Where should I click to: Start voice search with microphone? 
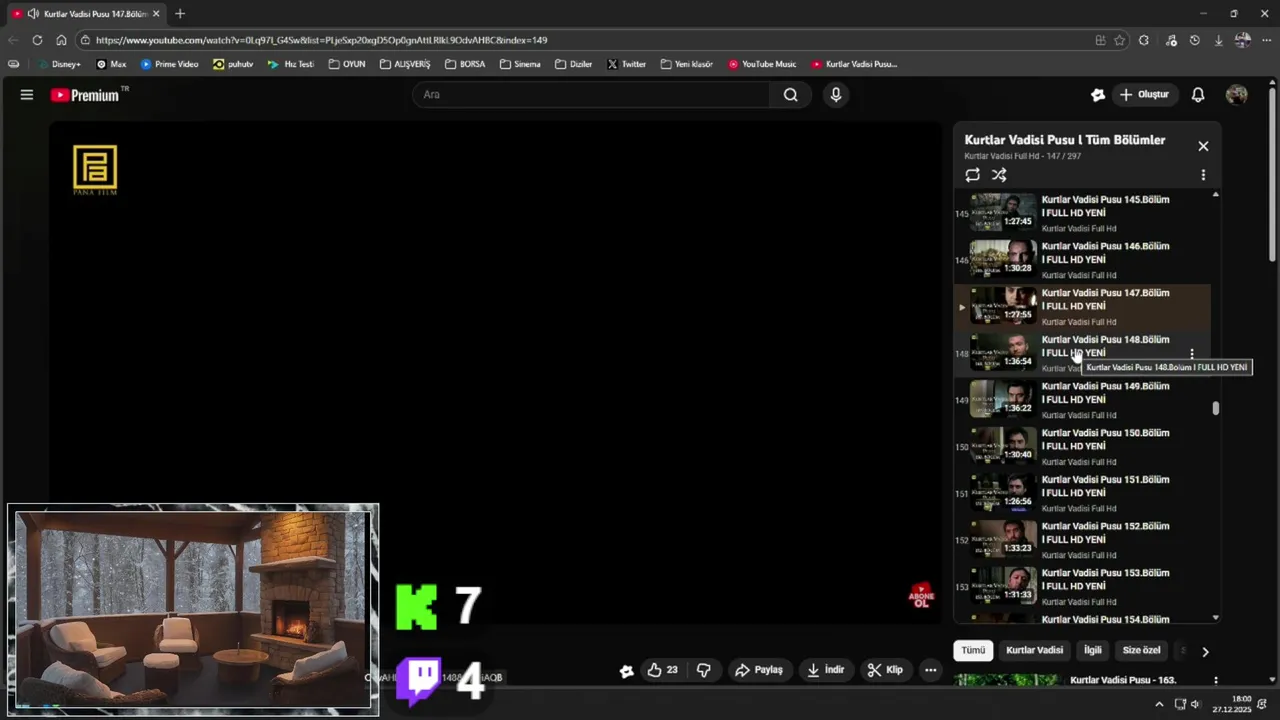point(836,95)
